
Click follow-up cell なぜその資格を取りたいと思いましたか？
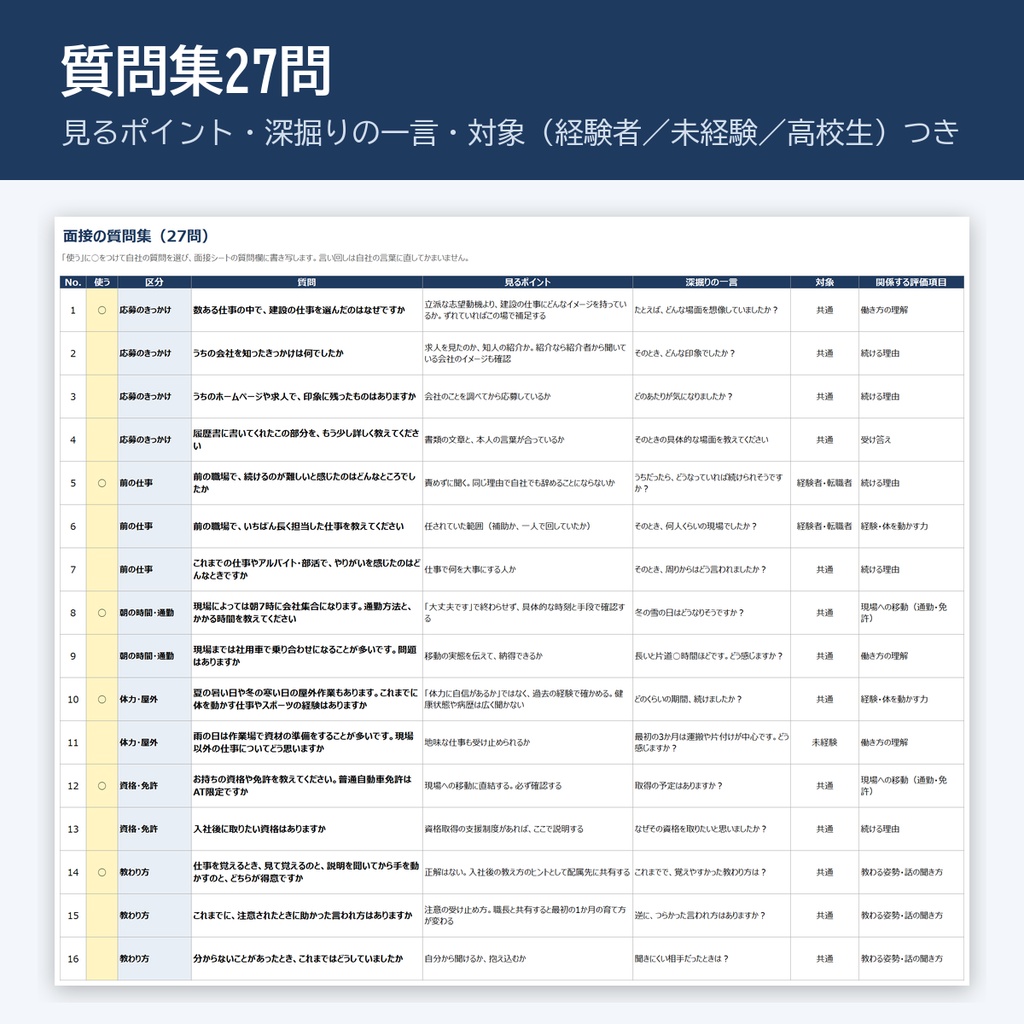click(x=711, y=829)
